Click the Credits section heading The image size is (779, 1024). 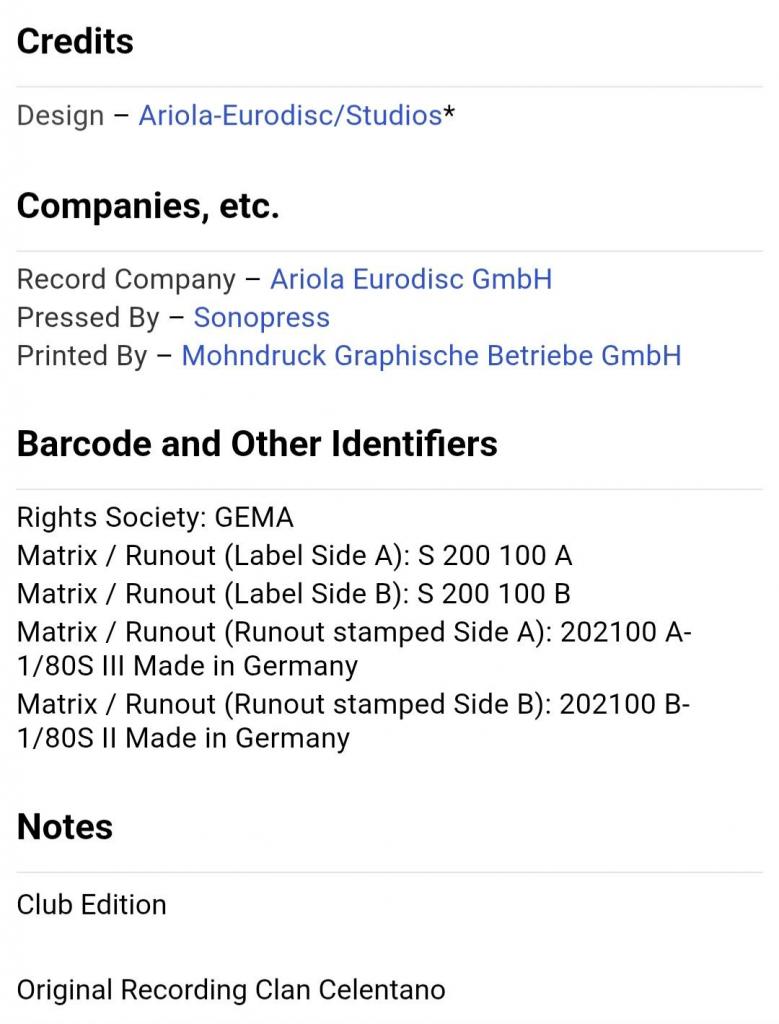[x=75, y=41]
